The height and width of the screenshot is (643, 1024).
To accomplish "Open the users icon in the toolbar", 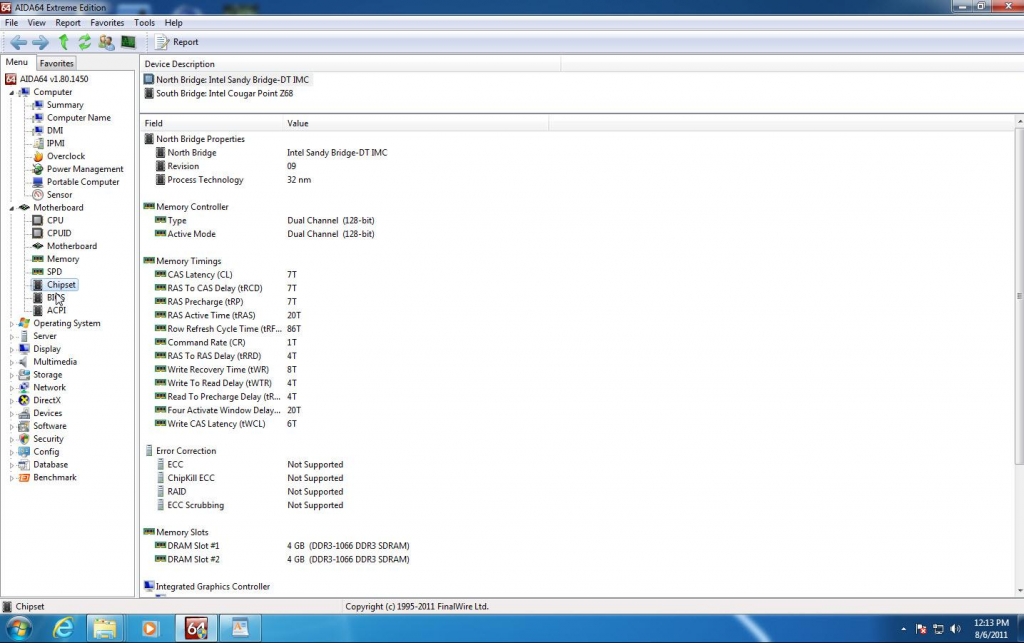I will tap(106, 42).
